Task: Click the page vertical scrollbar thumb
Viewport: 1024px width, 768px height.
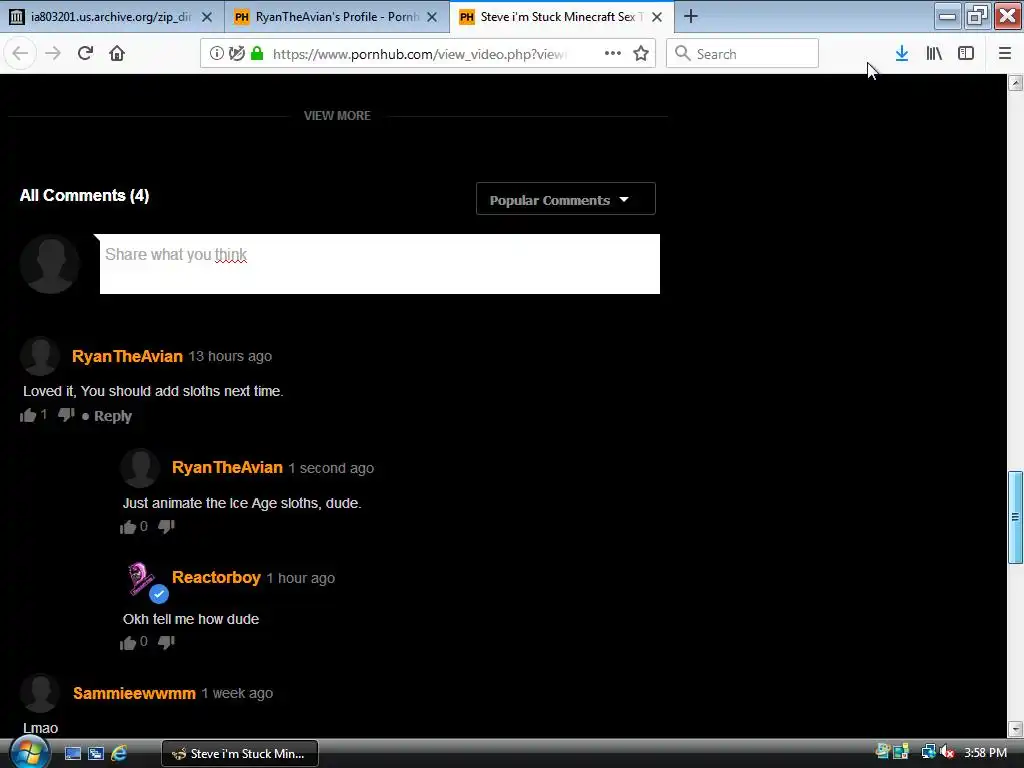Action: [1015, 517]
